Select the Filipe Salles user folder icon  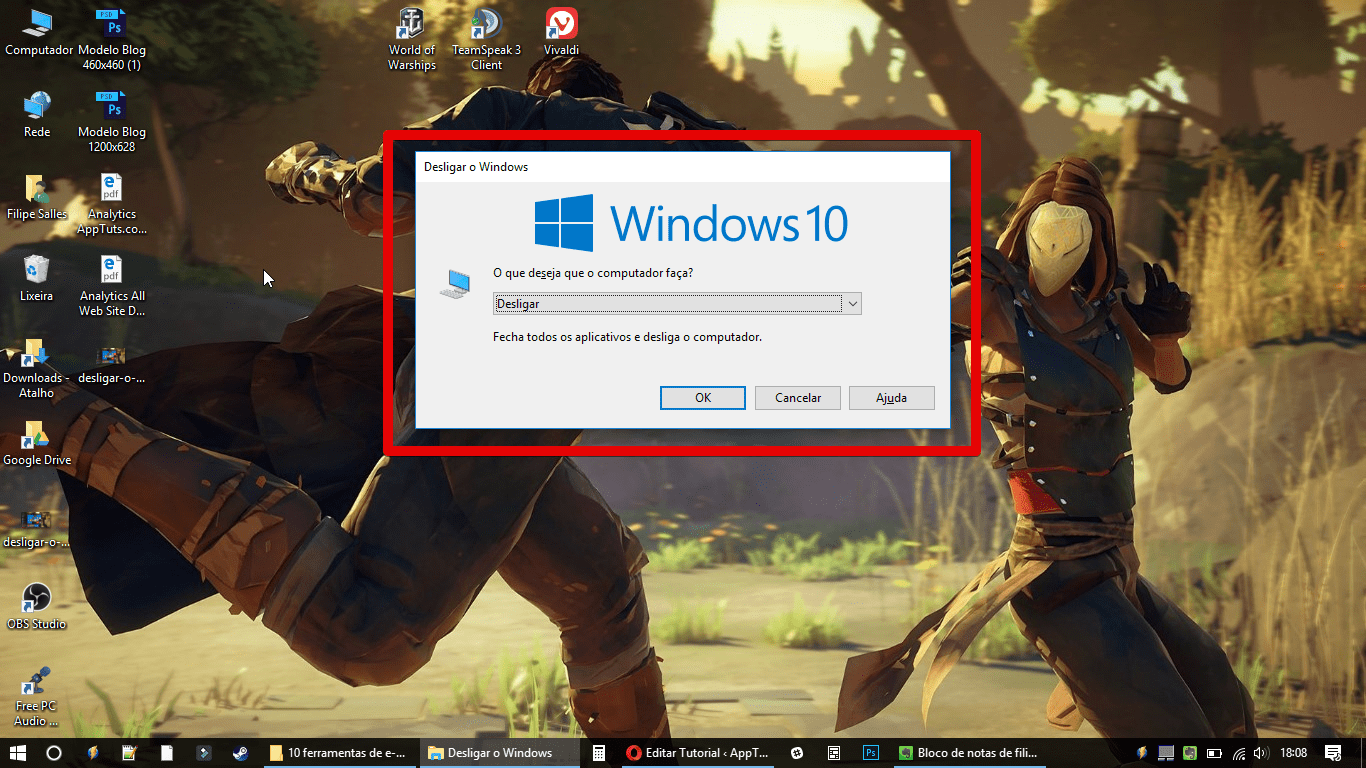[x=37, y=196]
